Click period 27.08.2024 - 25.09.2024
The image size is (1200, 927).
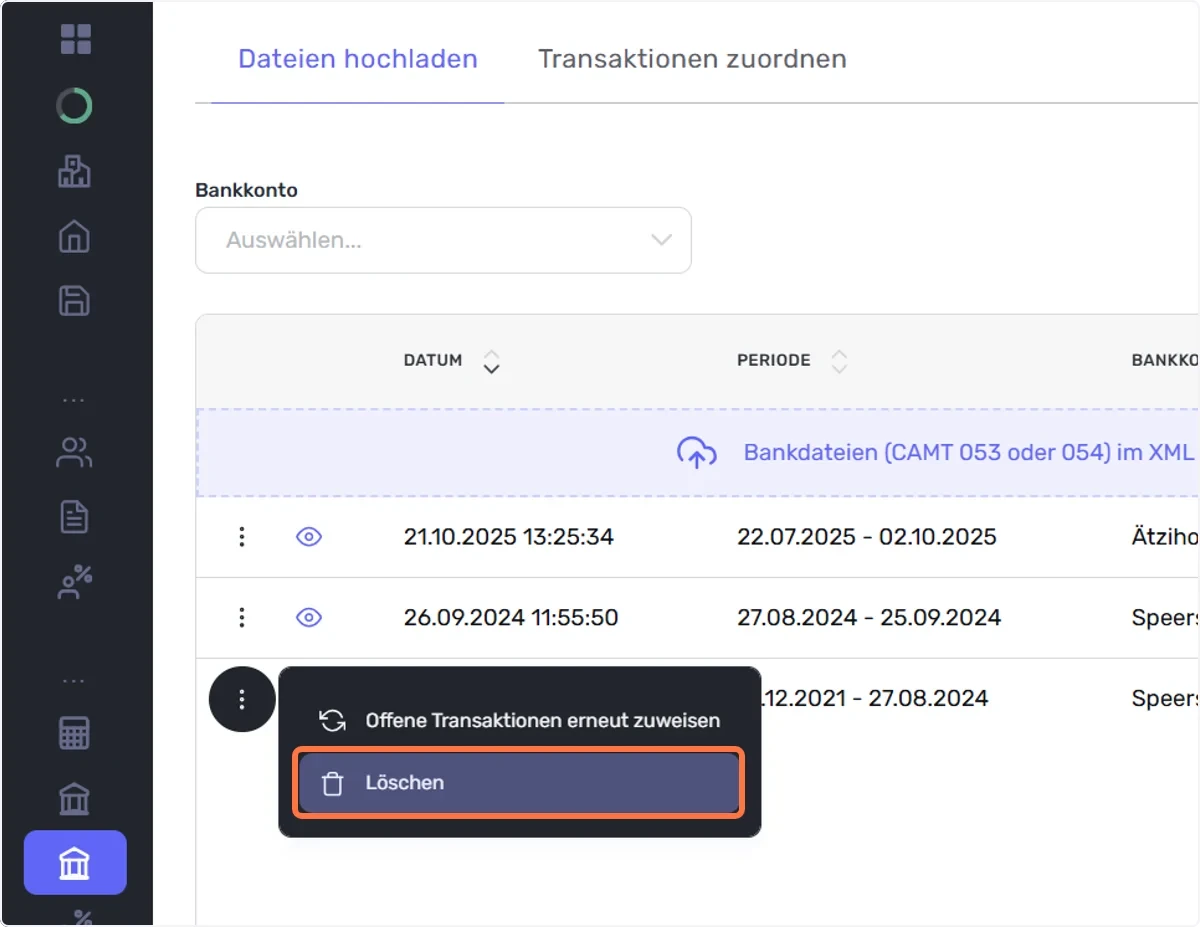(x=869, y=618)
